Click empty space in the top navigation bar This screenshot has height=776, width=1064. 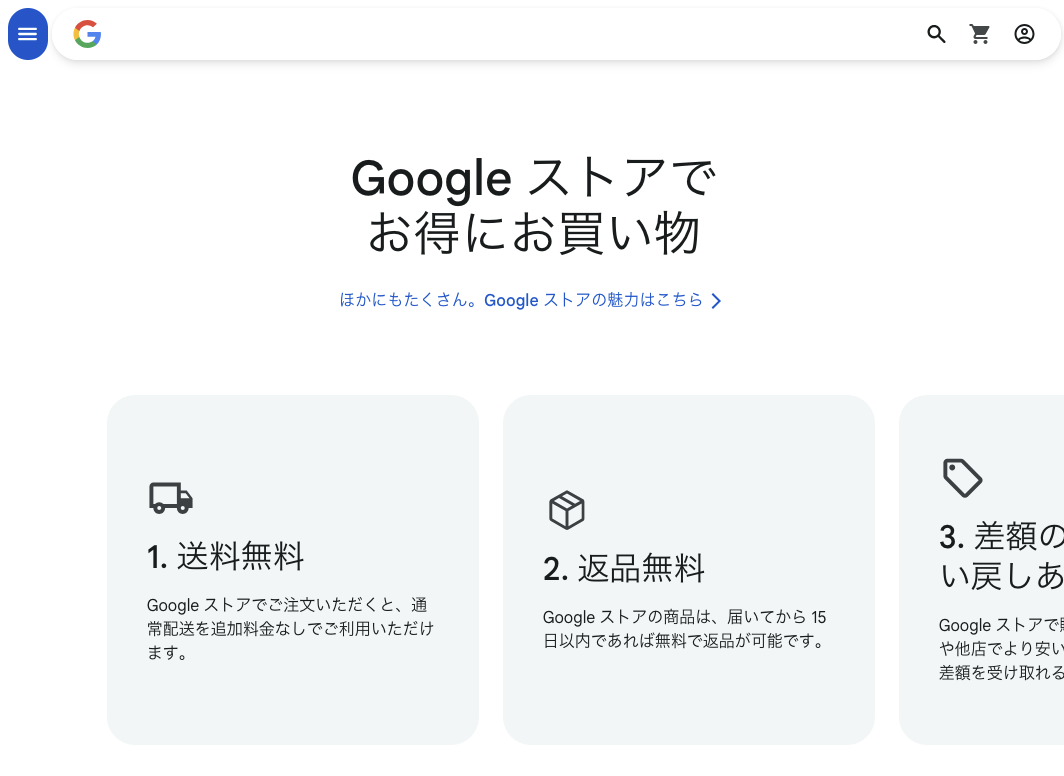click(x=500, y=34)
